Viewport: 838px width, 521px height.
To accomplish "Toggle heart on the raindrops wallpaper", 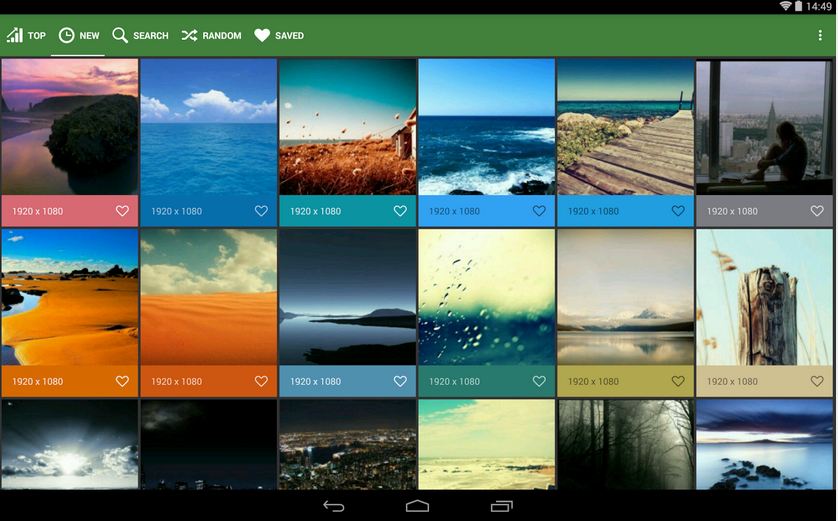I will point(539,381).
